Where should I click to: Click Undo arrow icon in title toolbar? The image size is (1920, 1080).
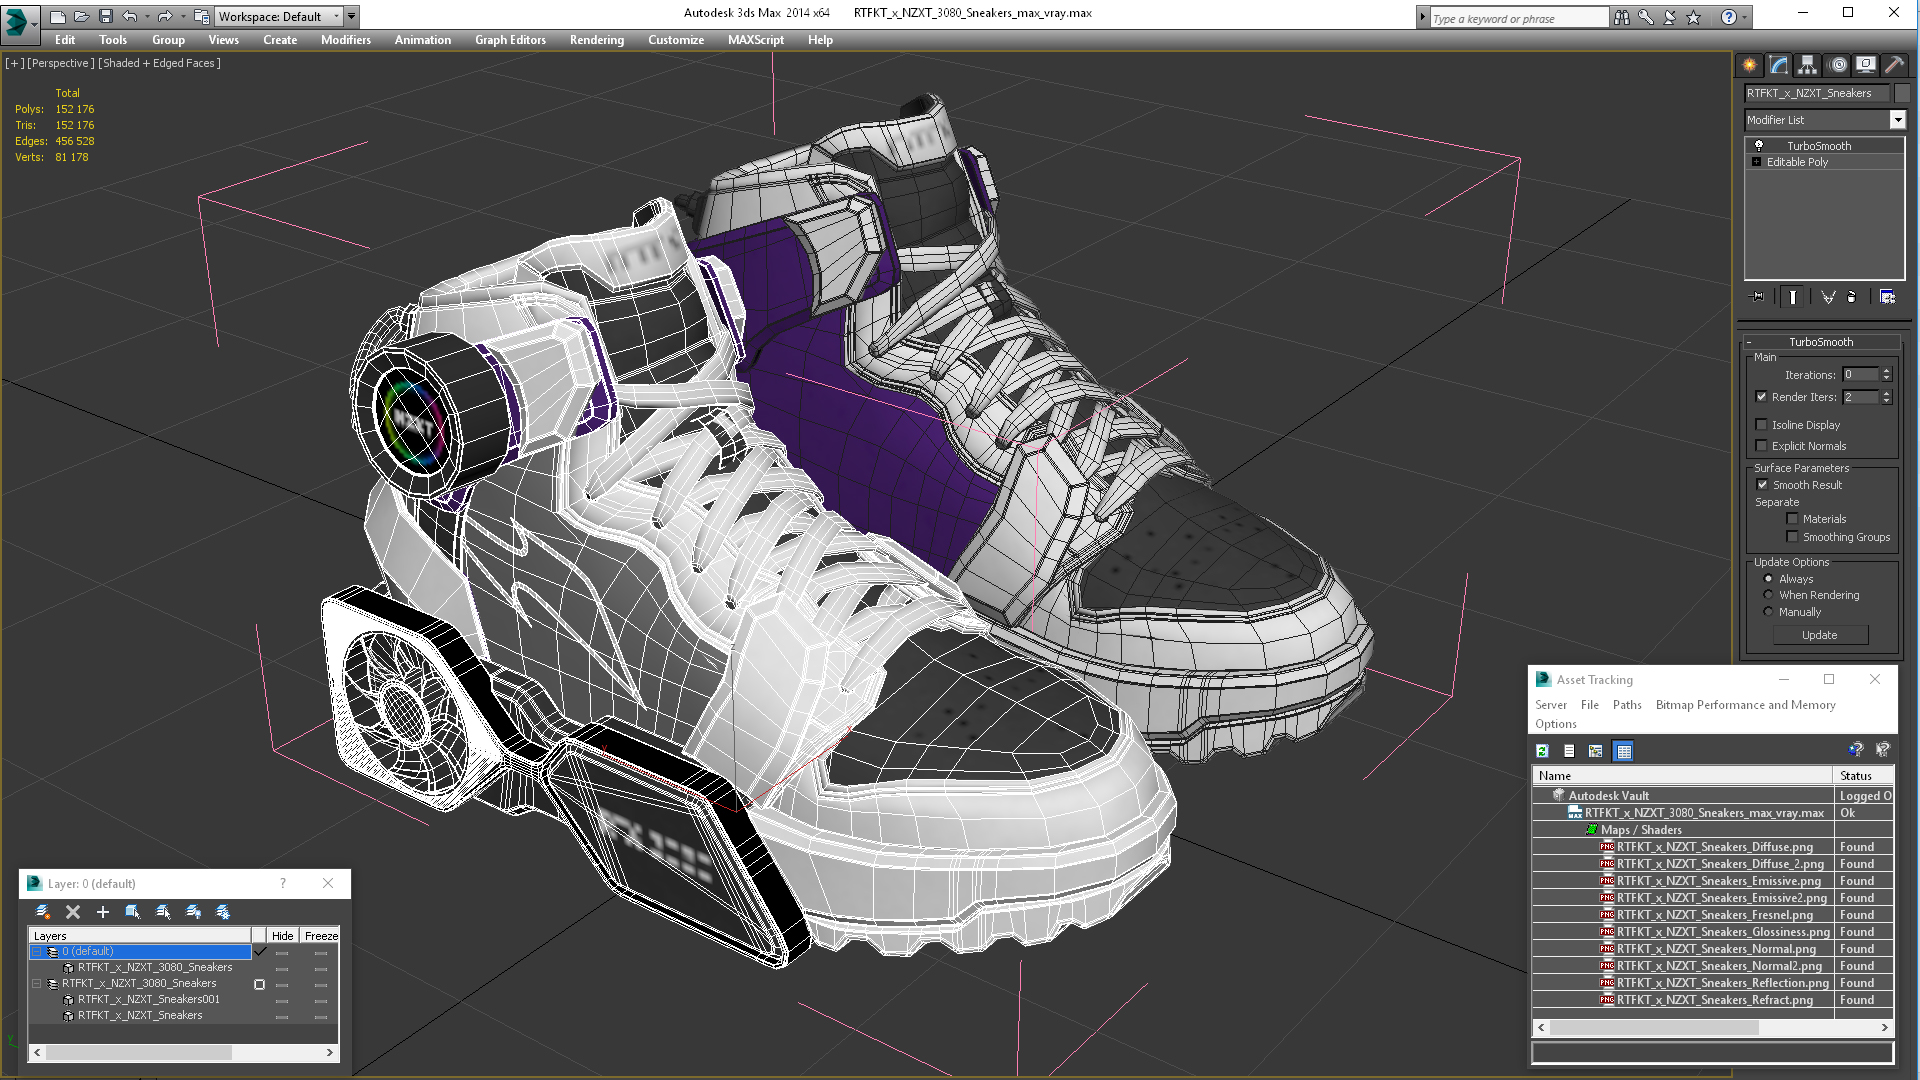130,16
